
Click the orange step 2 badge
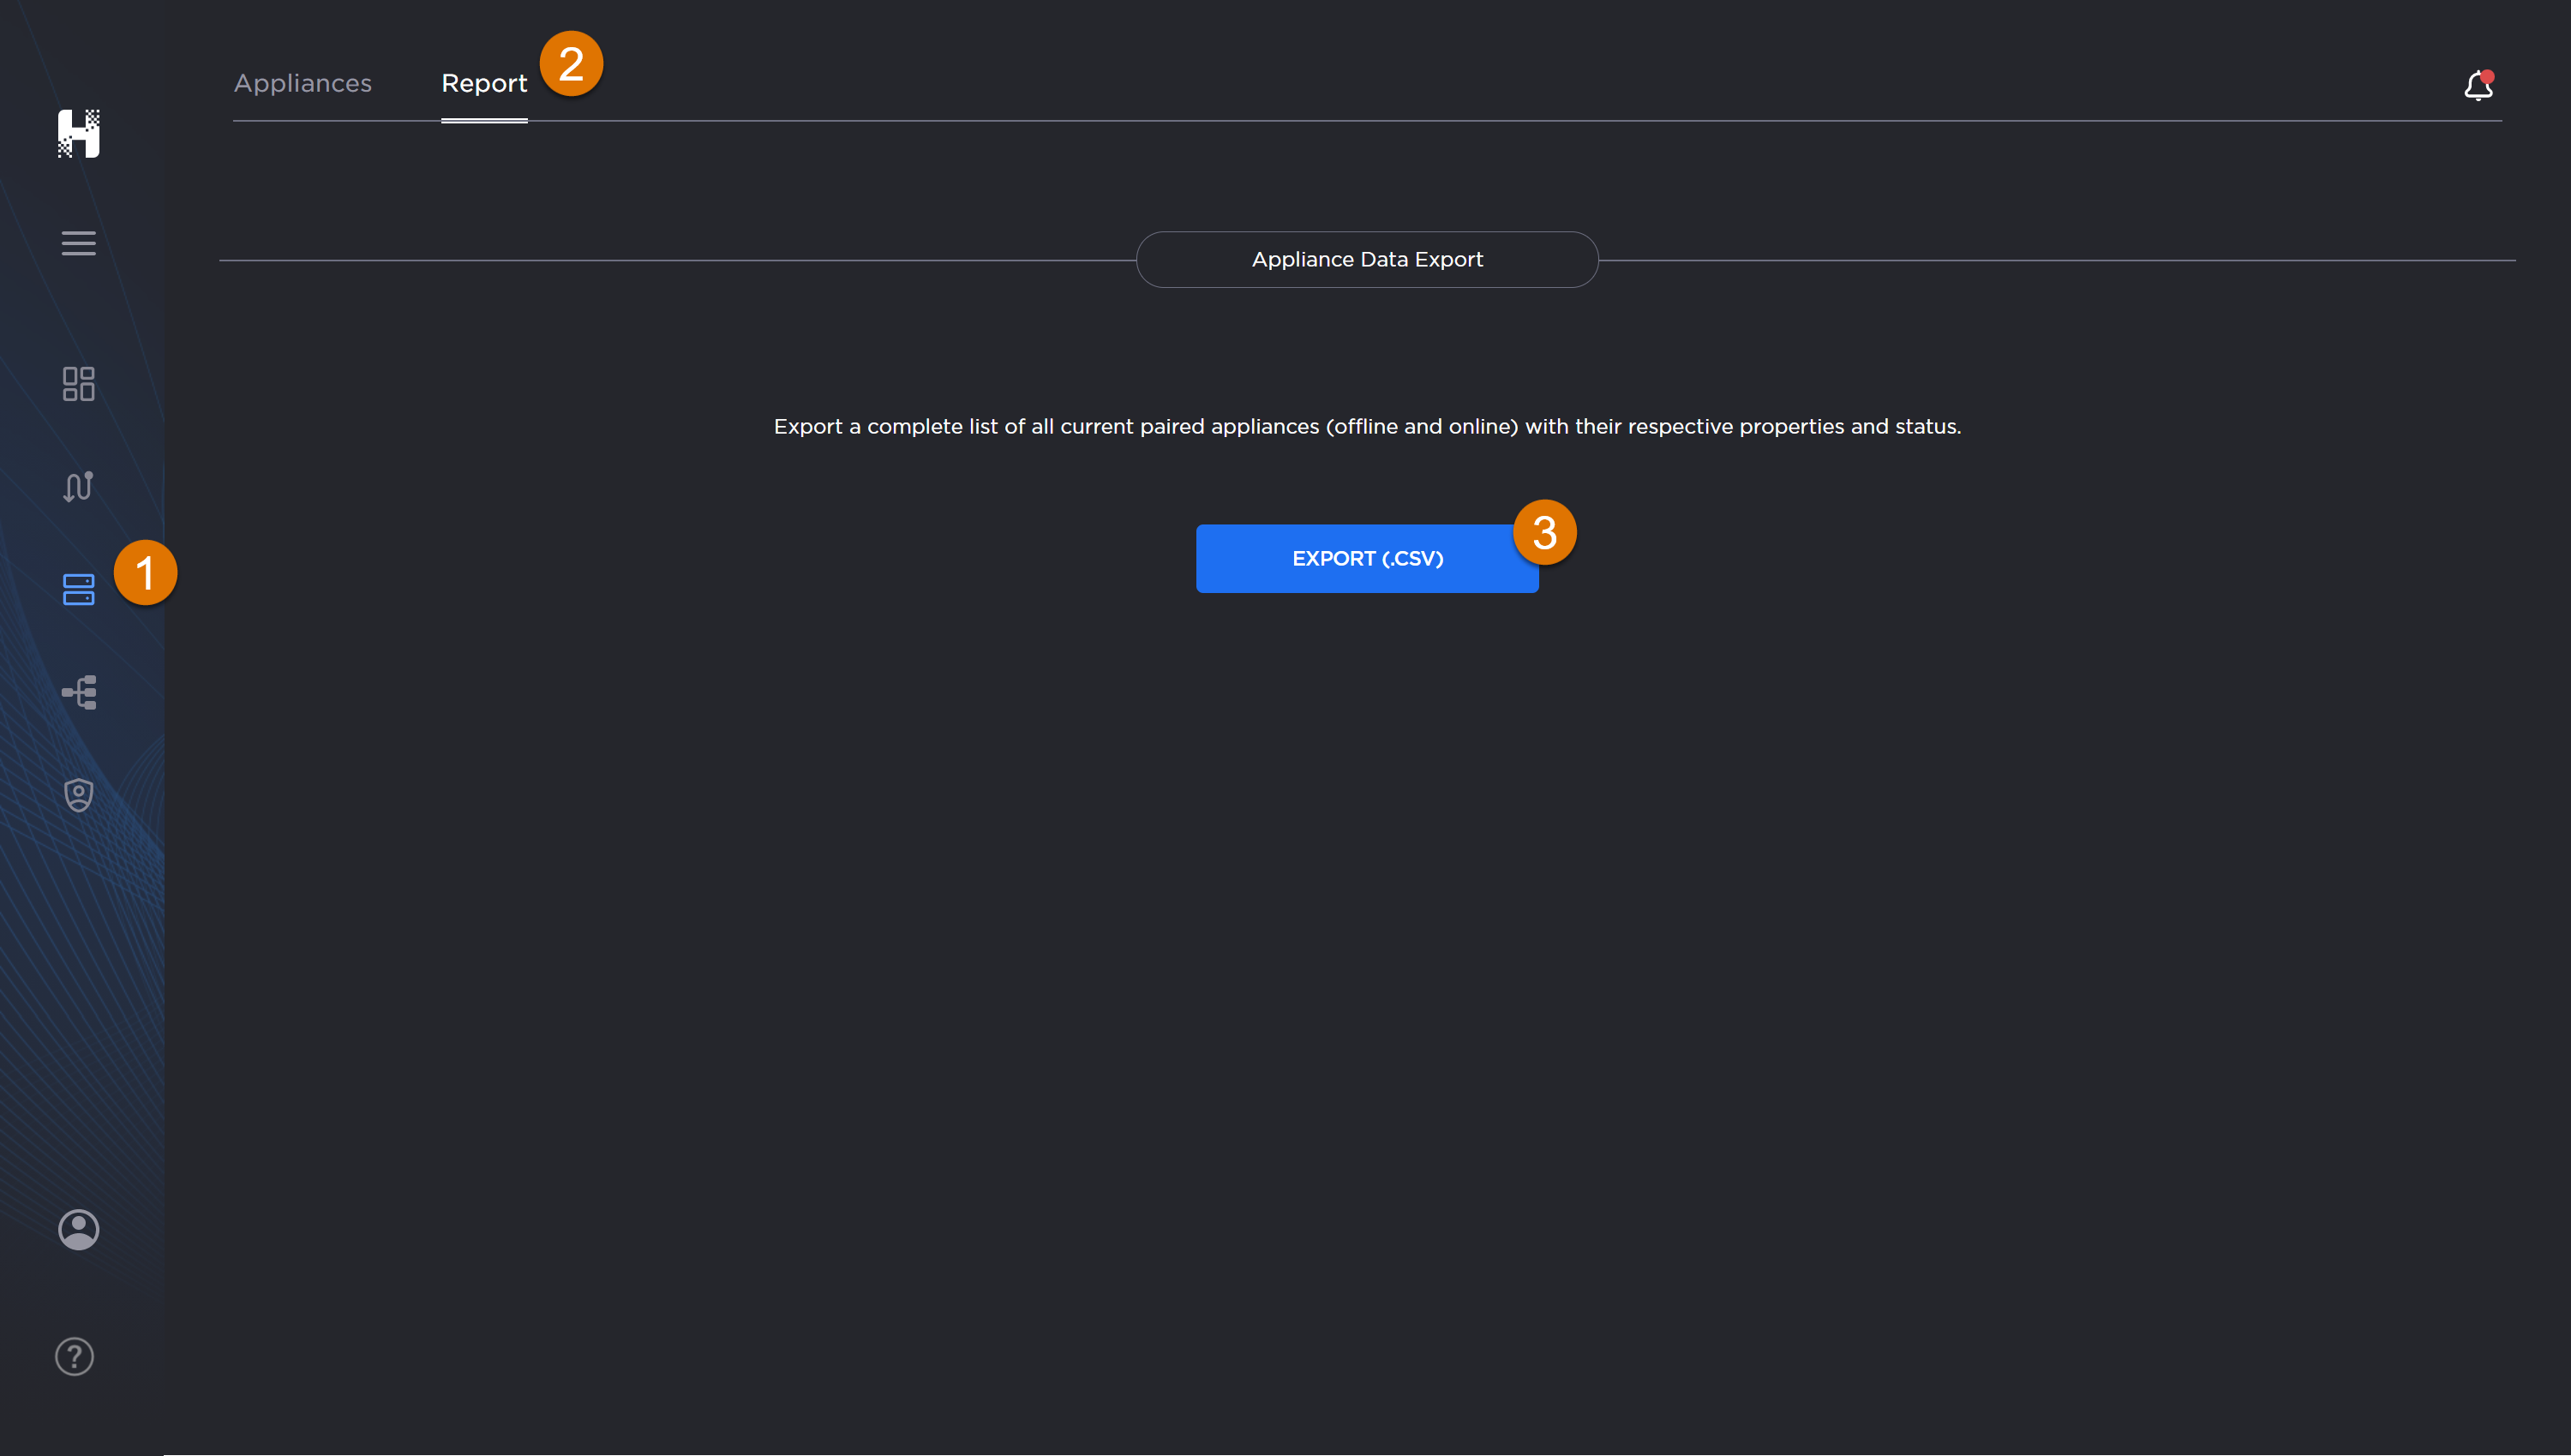(x=571, y=64)
